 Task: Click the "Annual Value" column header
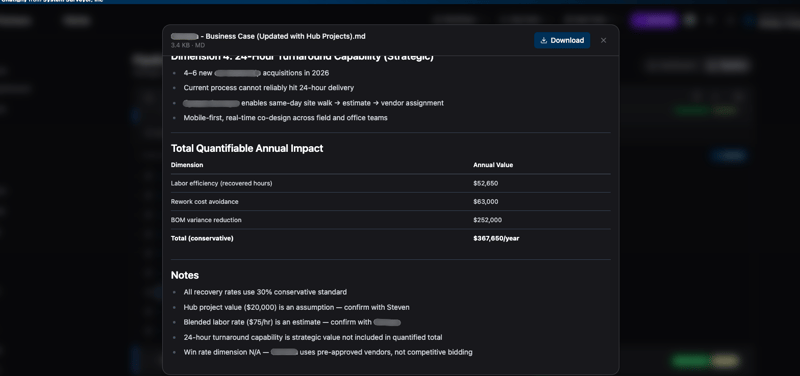click(x=493, y=165)
